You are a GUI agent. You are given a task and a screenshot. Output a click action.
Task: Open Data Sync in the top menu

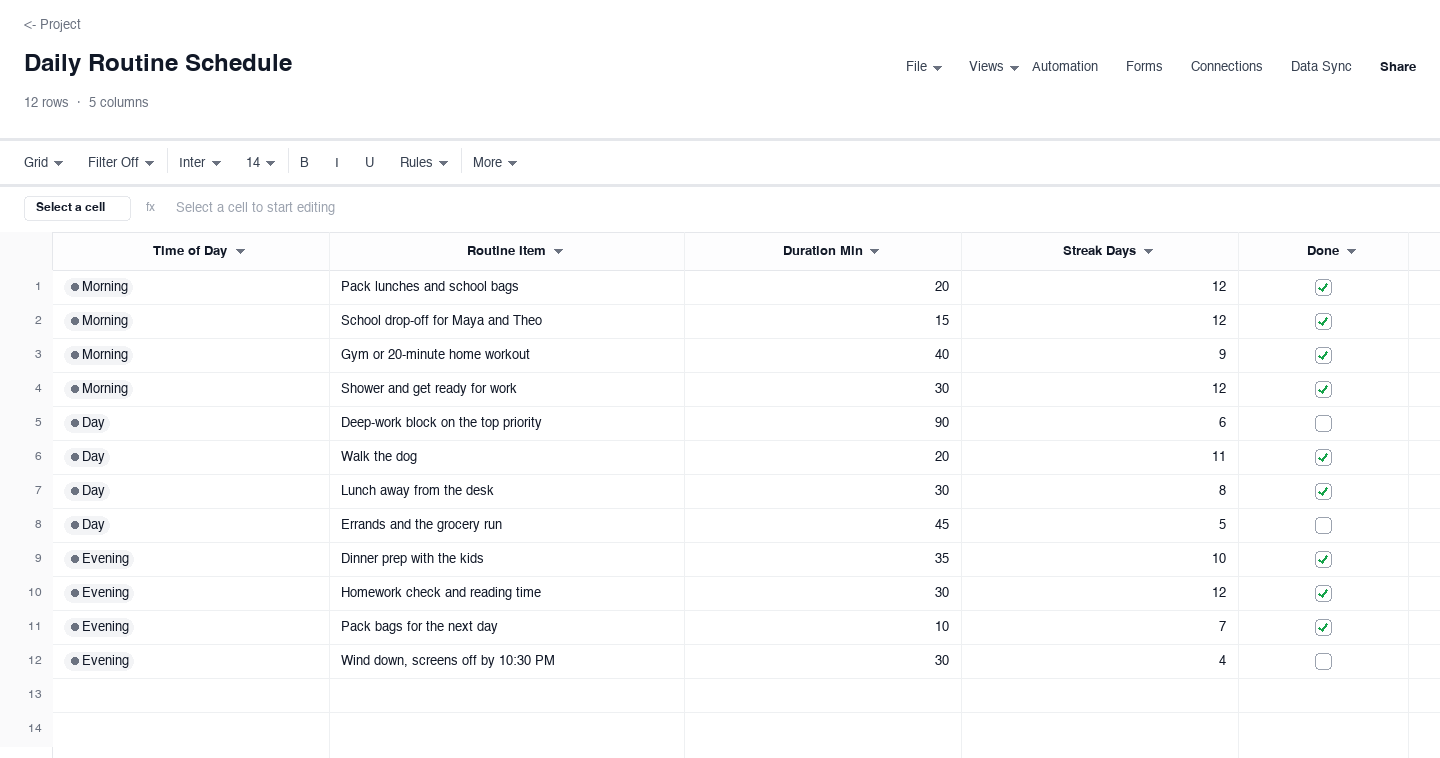1321,67
